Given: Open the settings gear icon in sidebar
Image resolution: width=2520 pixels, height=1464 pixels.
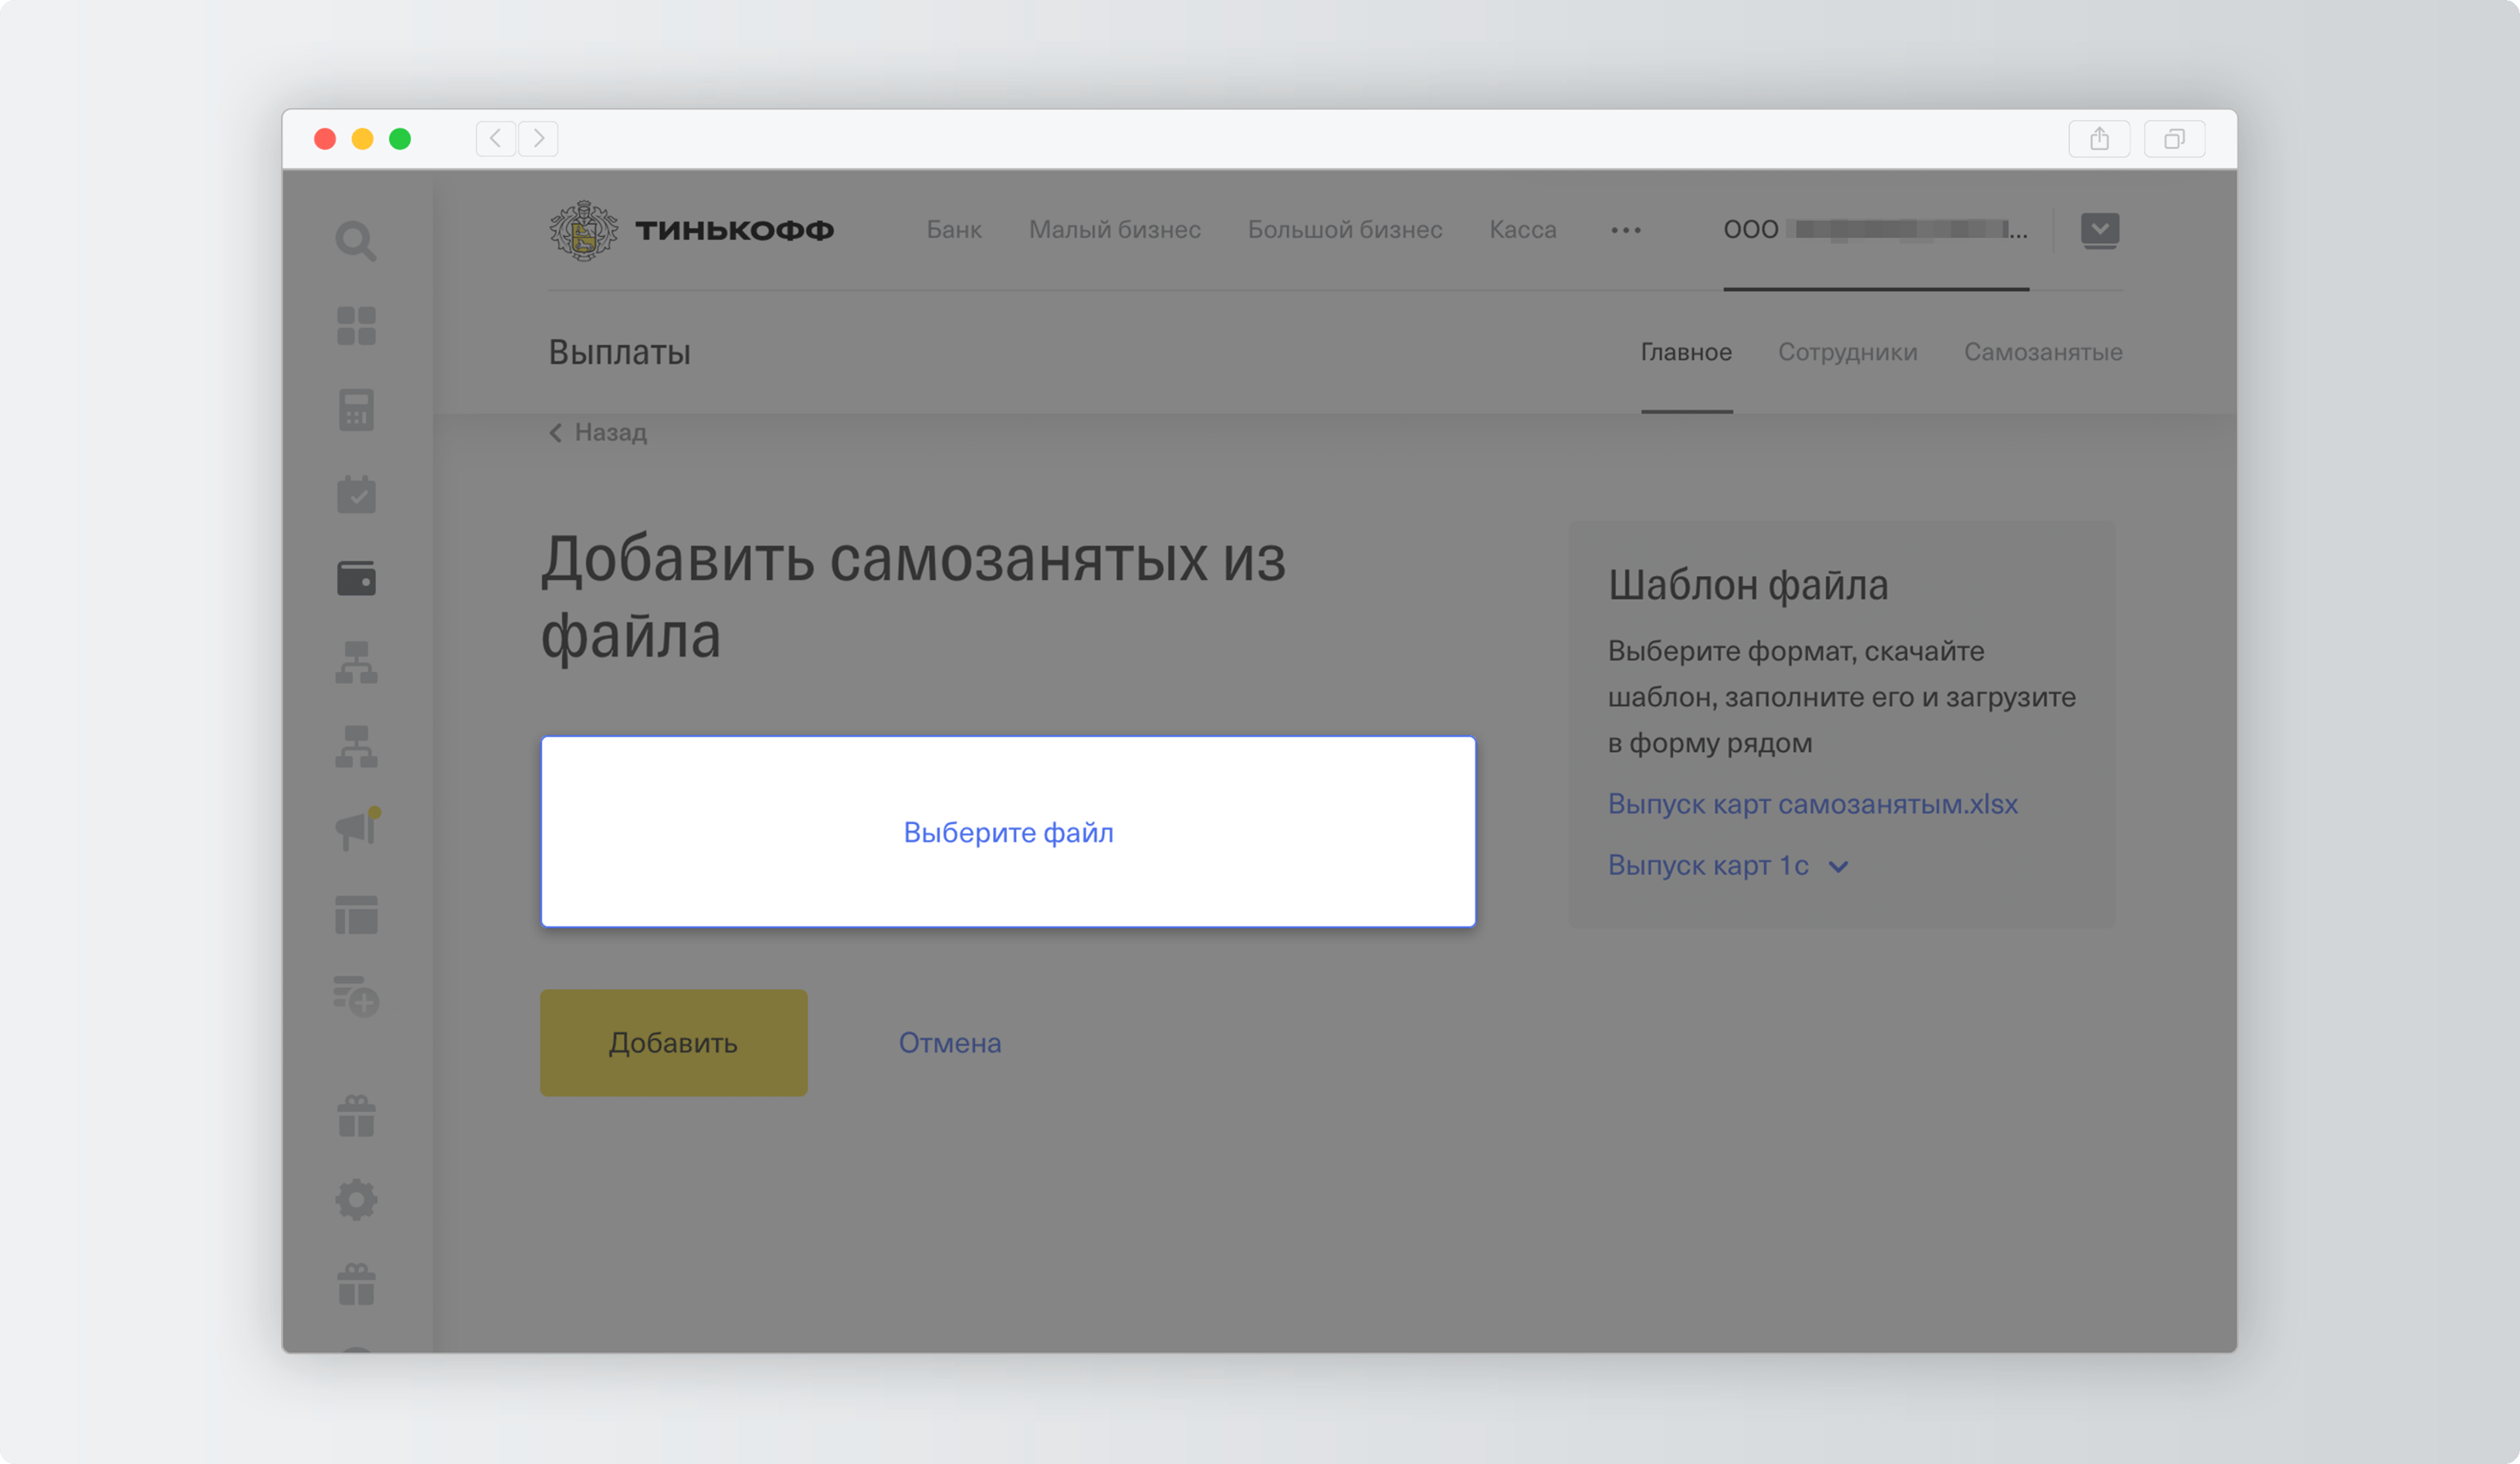Looking at the screenshot, I should (356, 1199).
